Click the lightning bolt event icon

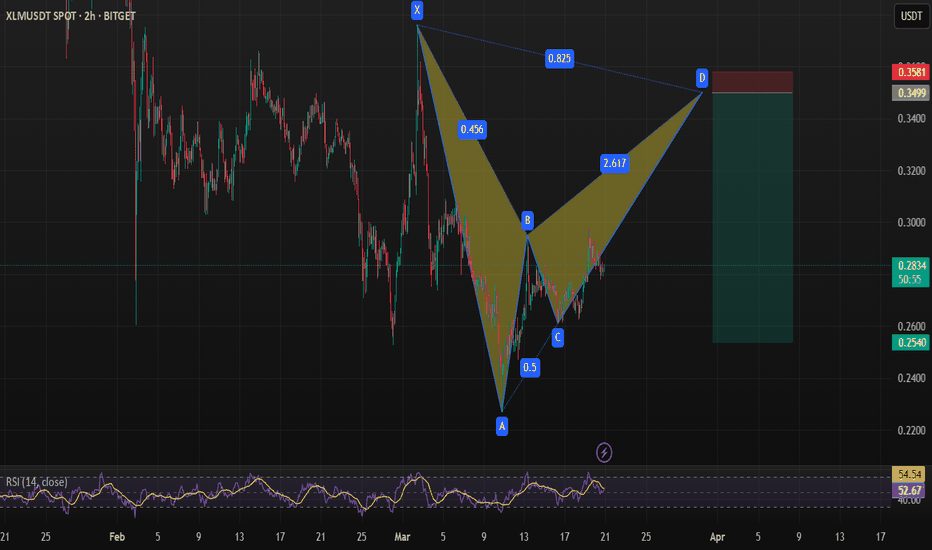[604, 452]
